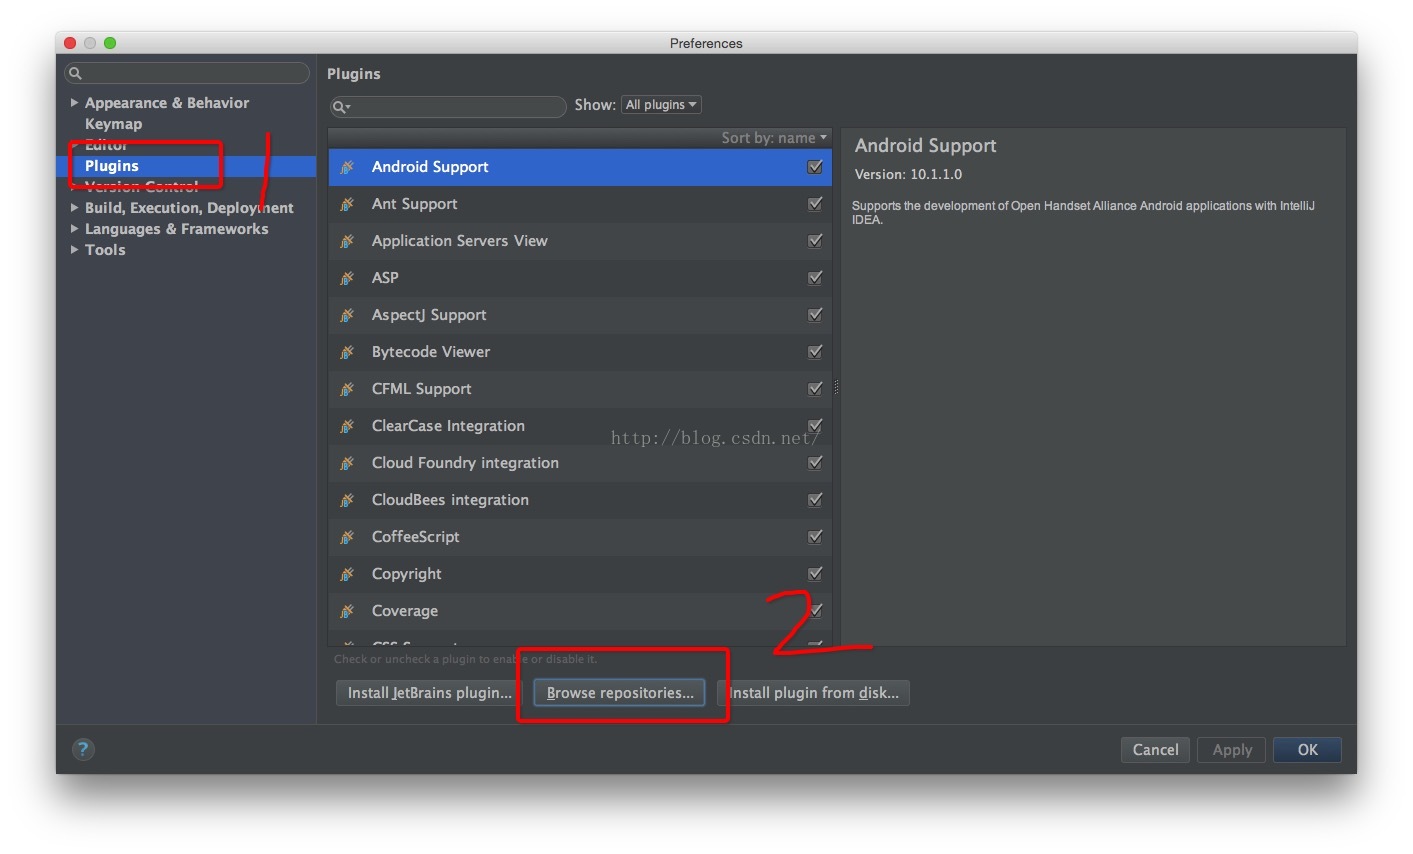
Task: Click the plugin icon beside Bytecode Viewer
Action: click(x=347, y=352)
